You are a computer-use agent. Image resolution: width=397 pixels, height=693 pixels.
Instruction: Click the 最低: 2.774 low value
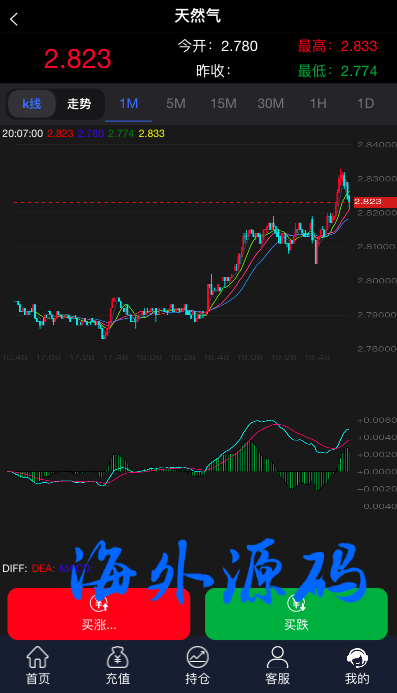[x=337, y=71]
